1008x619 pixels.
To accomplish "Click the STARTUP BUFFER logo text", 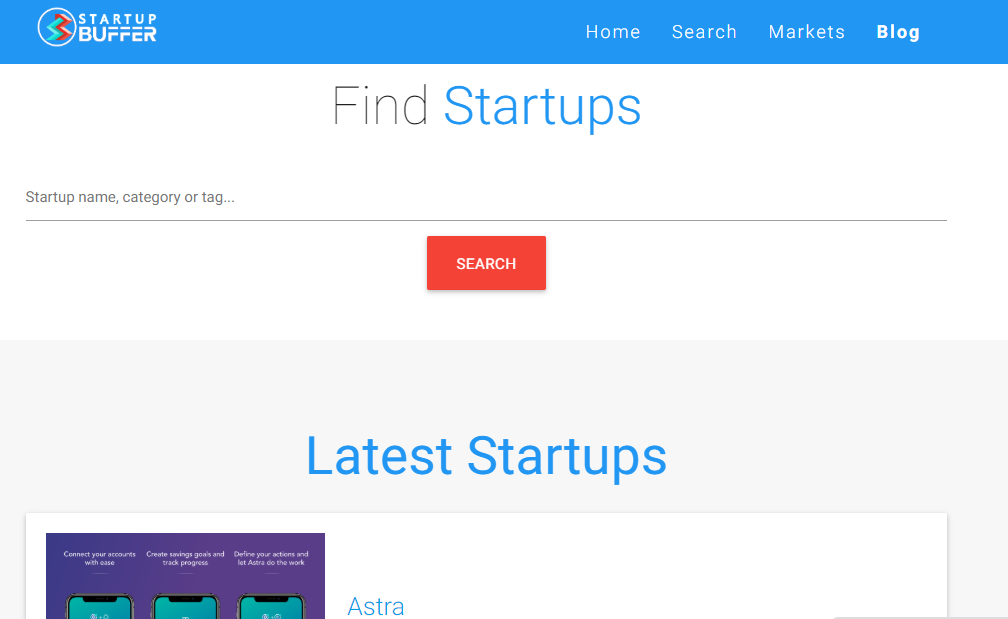I will click(117, 28).
